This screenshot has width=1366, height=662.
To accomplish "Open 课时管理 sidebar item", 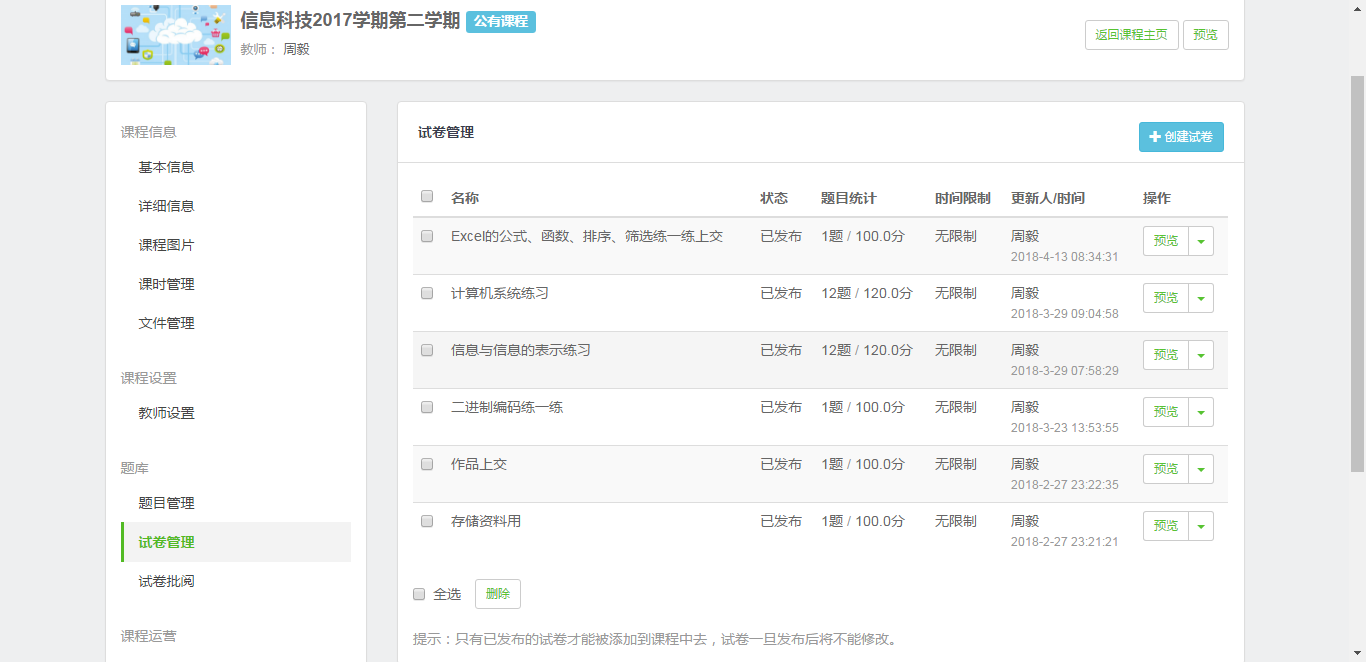I will coord(166,284).
